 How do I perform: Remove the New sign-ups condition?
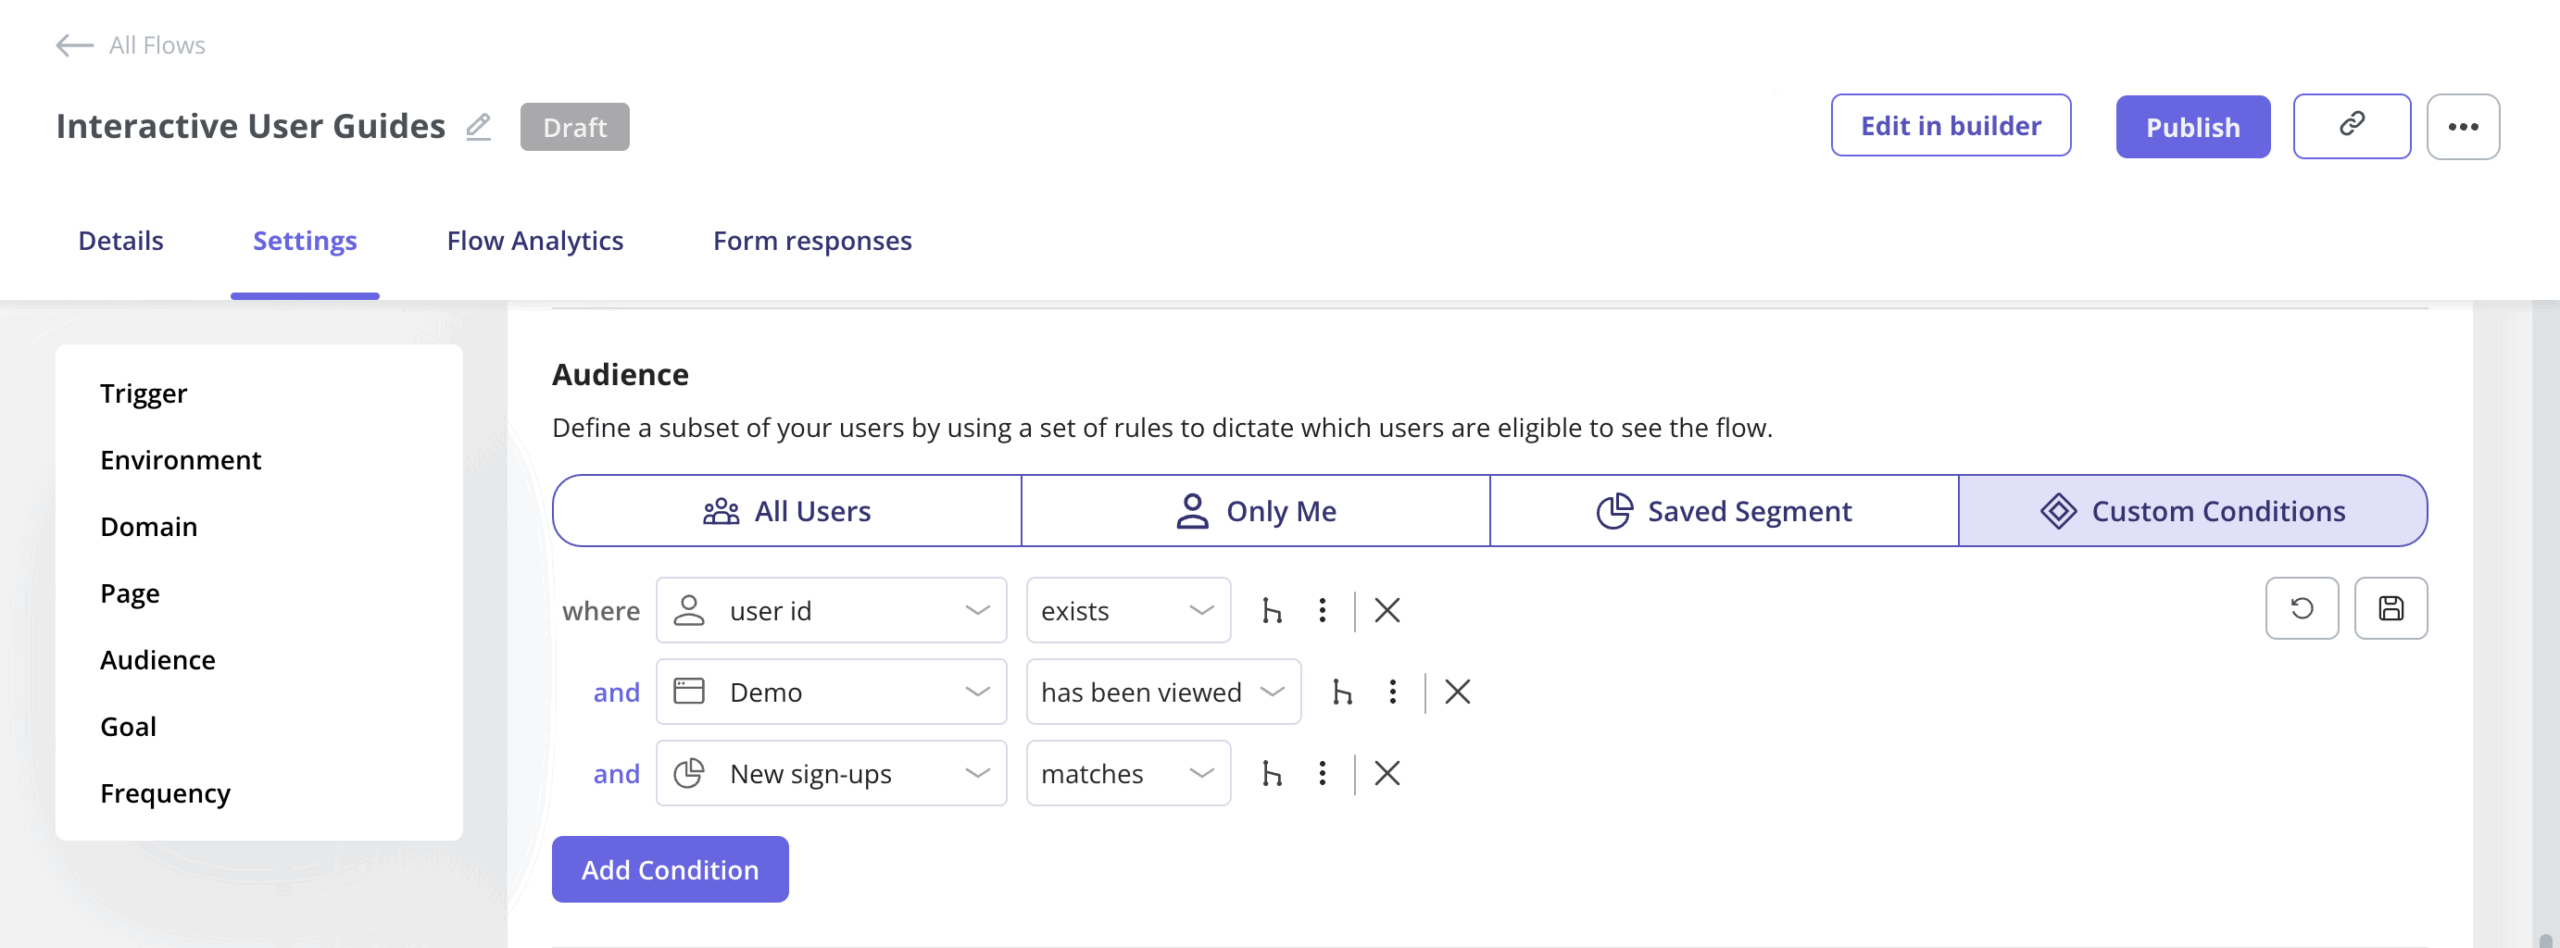(1387, 773)
